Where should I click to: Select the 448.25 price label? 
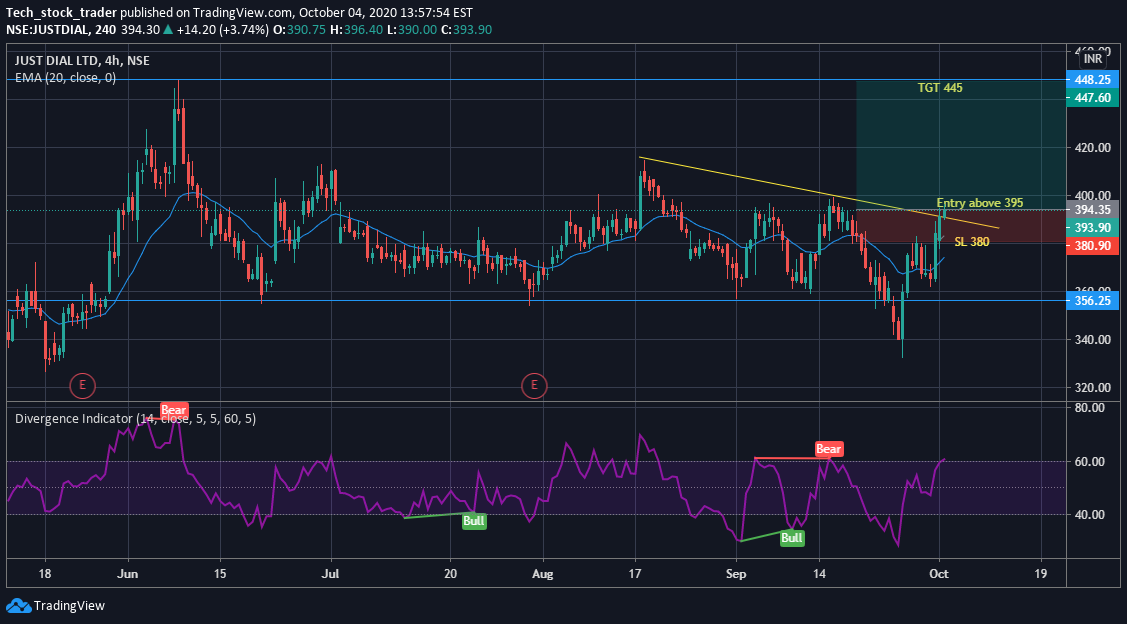(1093, 80)
